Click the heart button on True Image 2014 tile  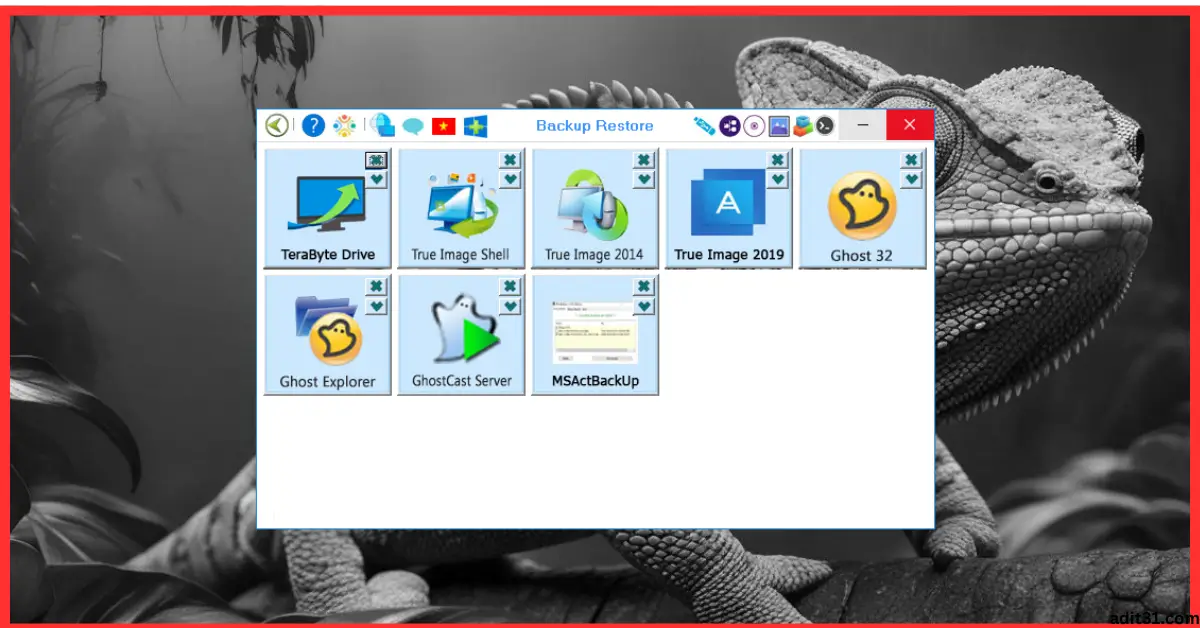(644, 179)
